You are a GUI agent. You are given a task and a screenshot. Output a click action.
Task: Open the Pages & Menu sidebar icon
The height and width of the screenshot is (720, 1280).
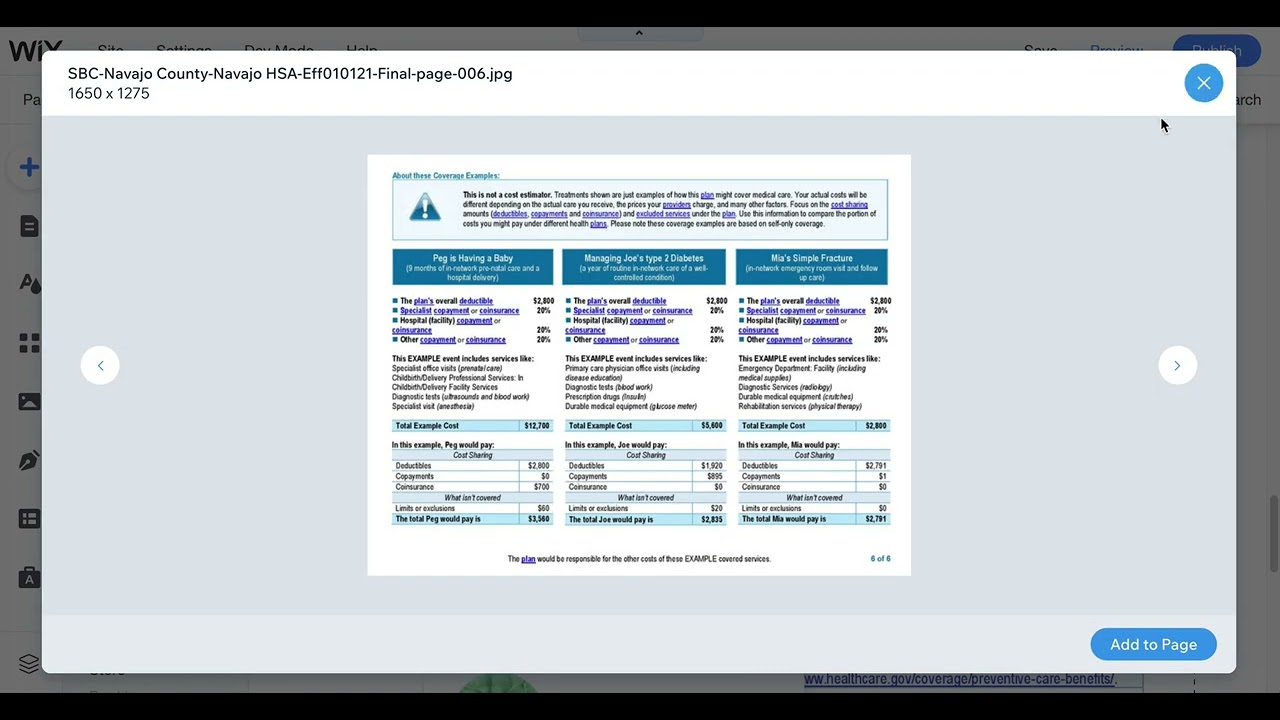(x=29, y=226)
